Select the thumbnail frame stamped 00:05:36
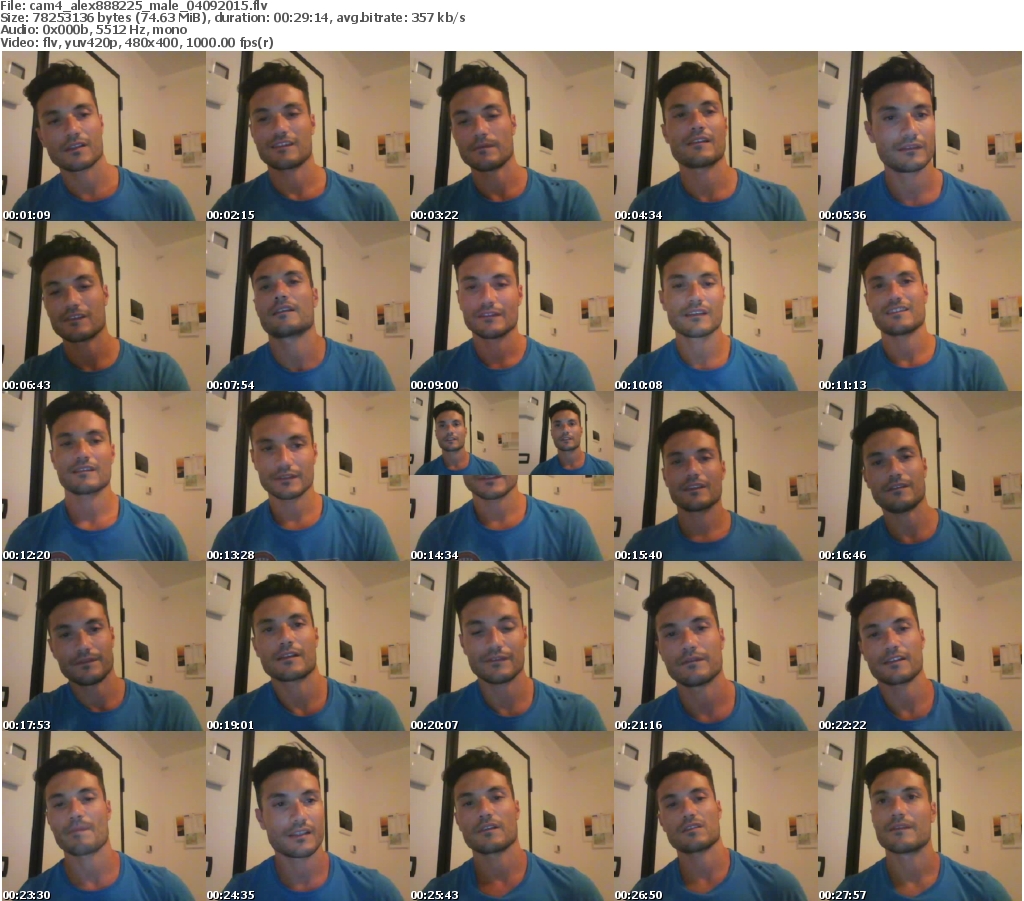 (920, 136)
